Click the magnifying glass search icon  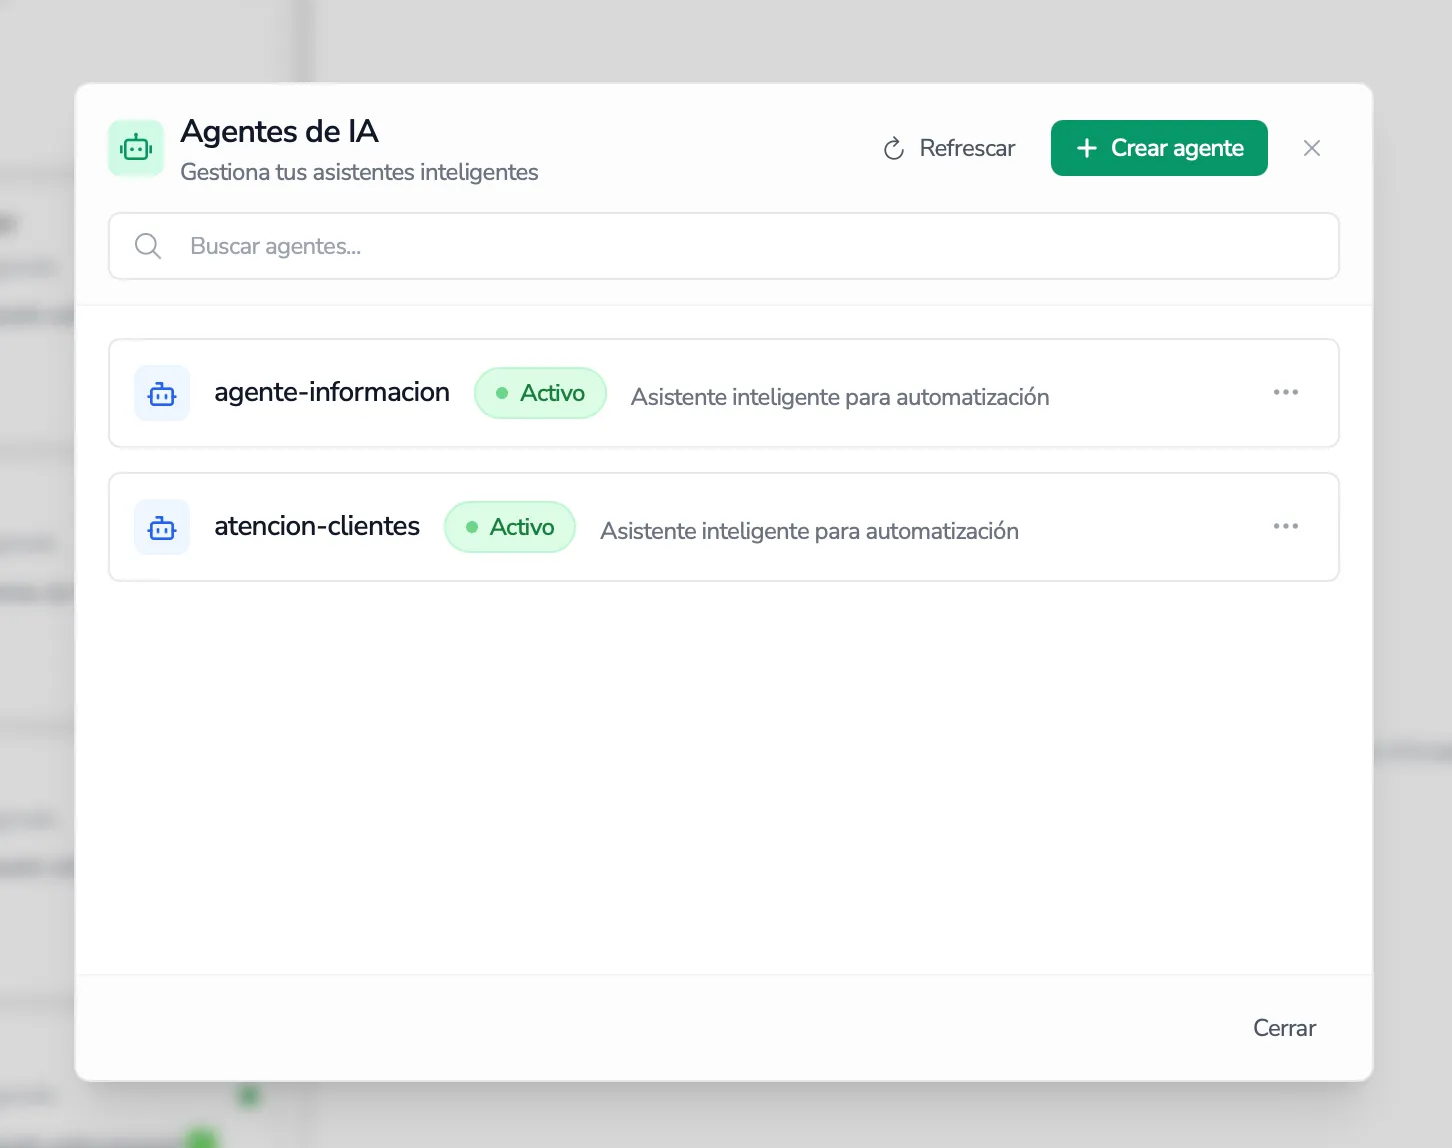click(x=147, y=246)
